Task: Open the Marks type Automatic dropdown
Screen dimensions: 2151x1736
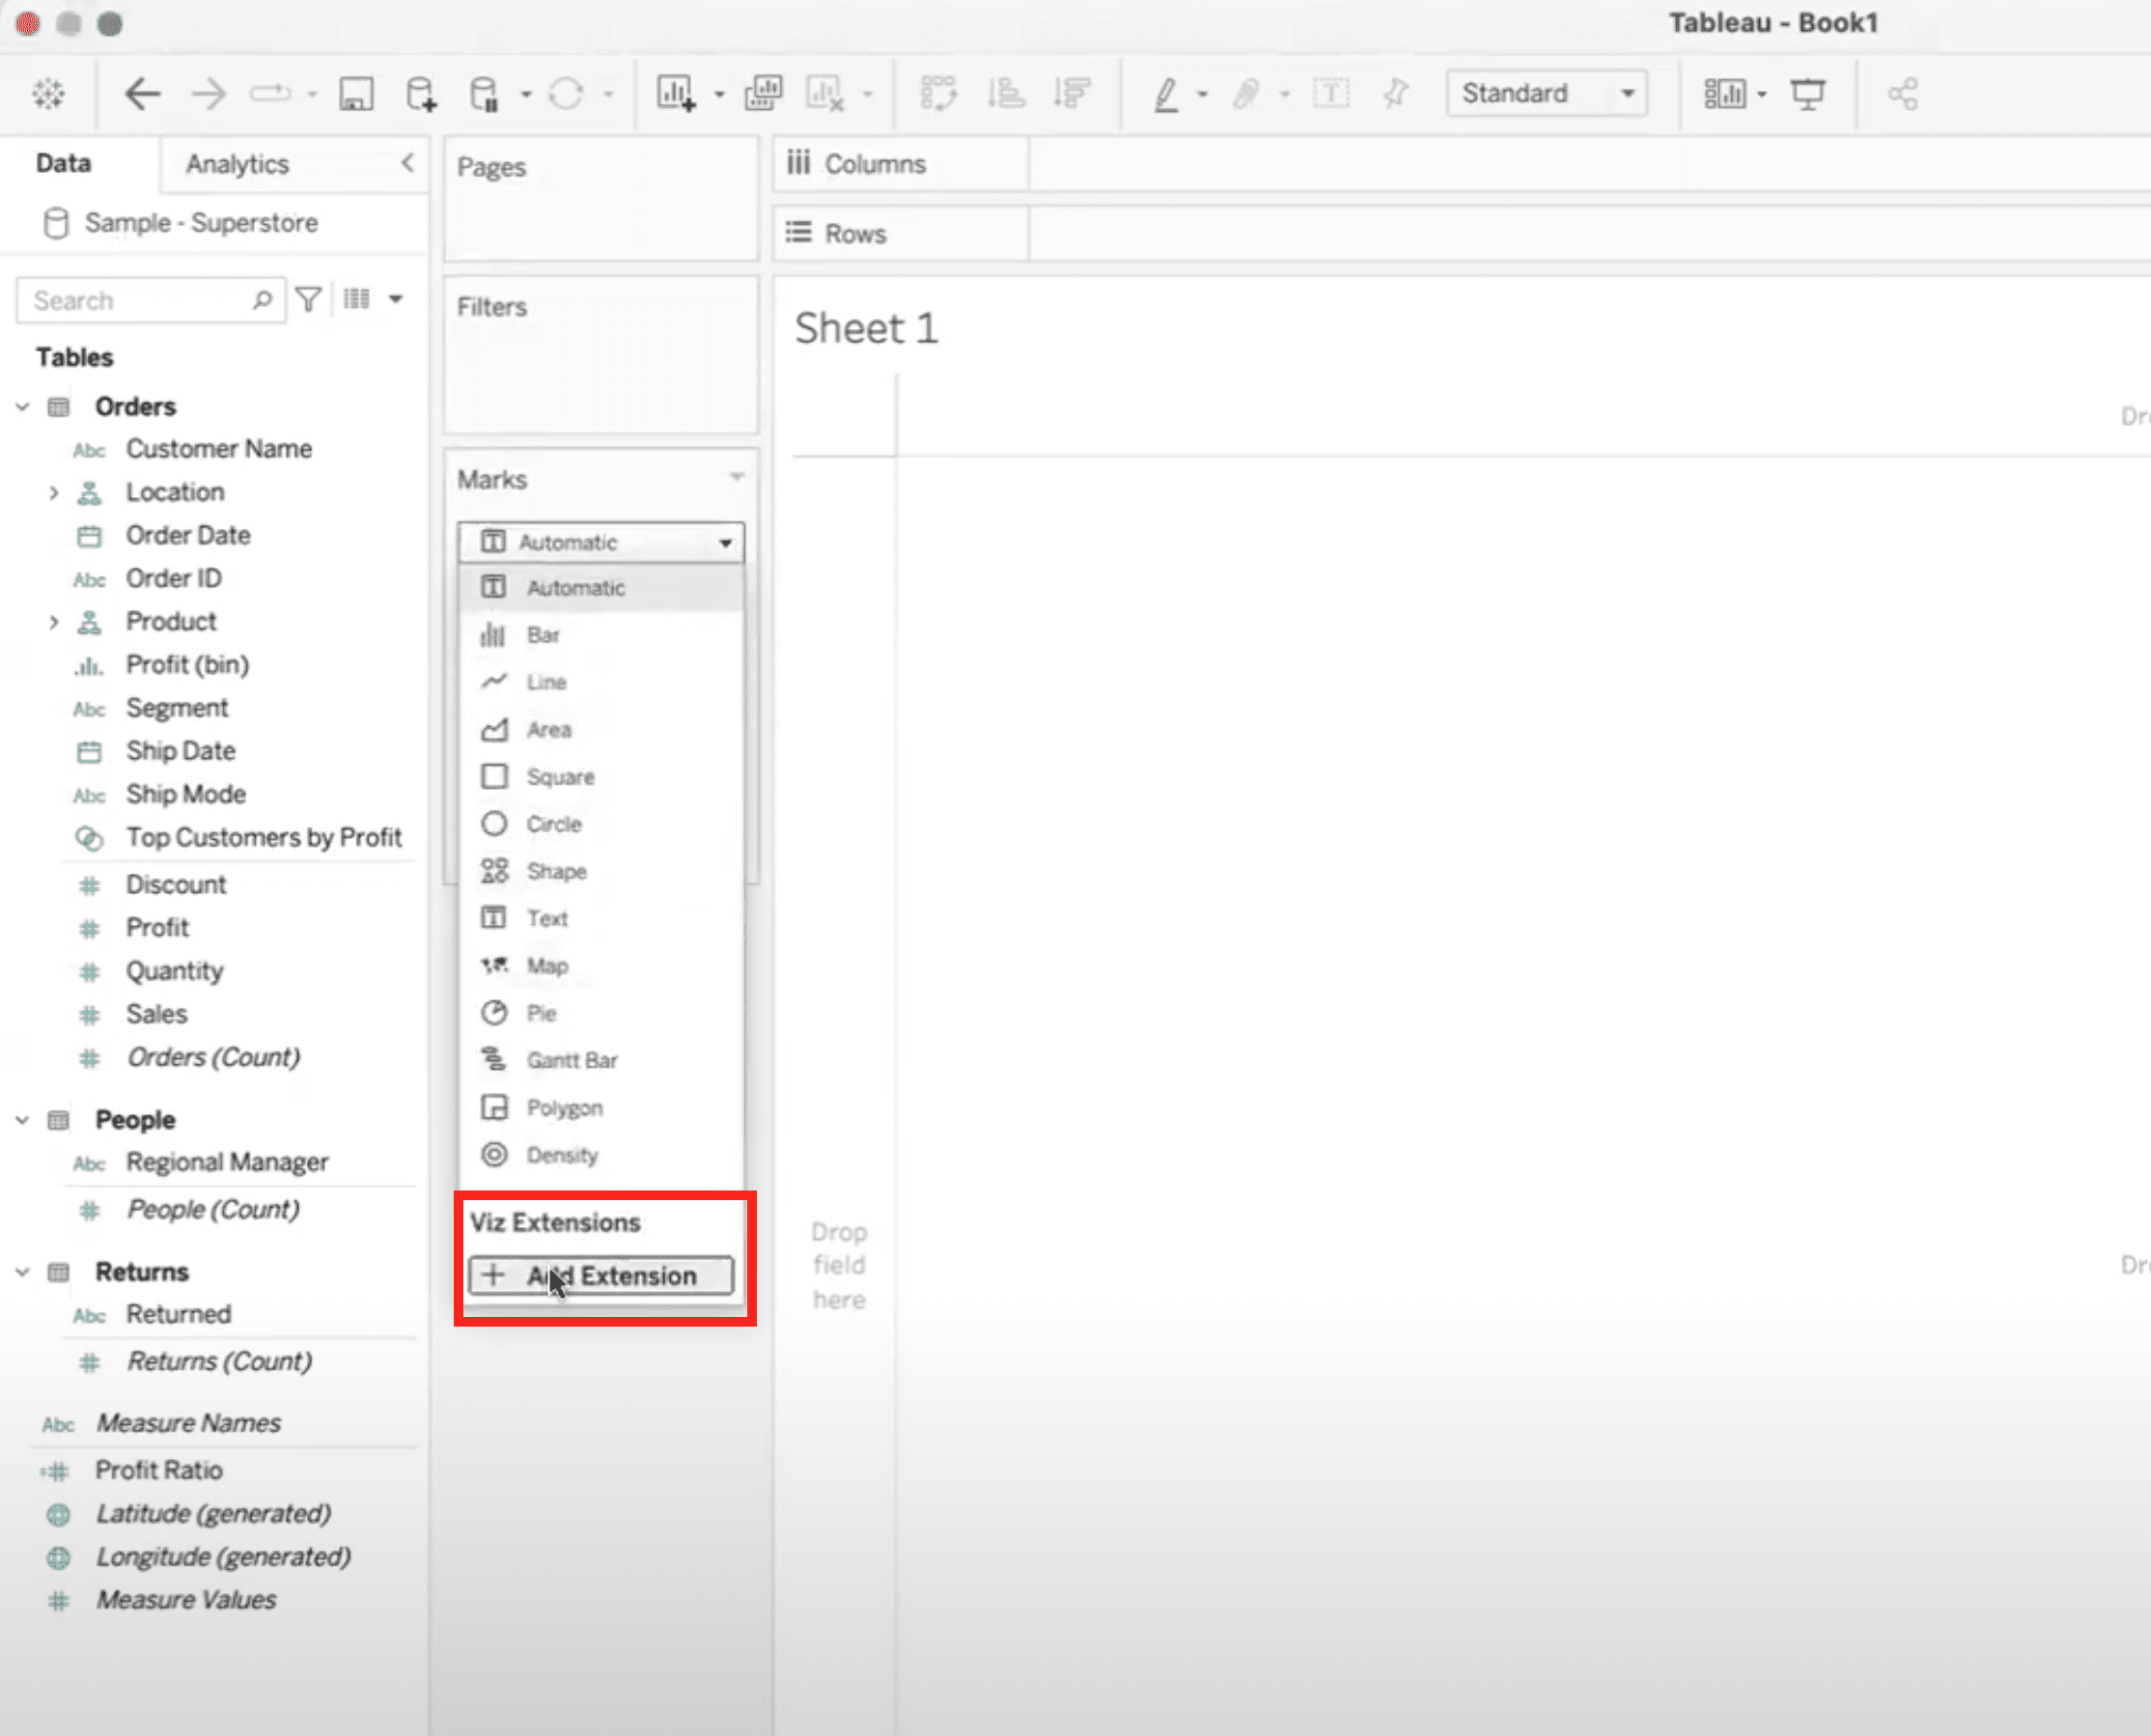Action: (601, 542)
